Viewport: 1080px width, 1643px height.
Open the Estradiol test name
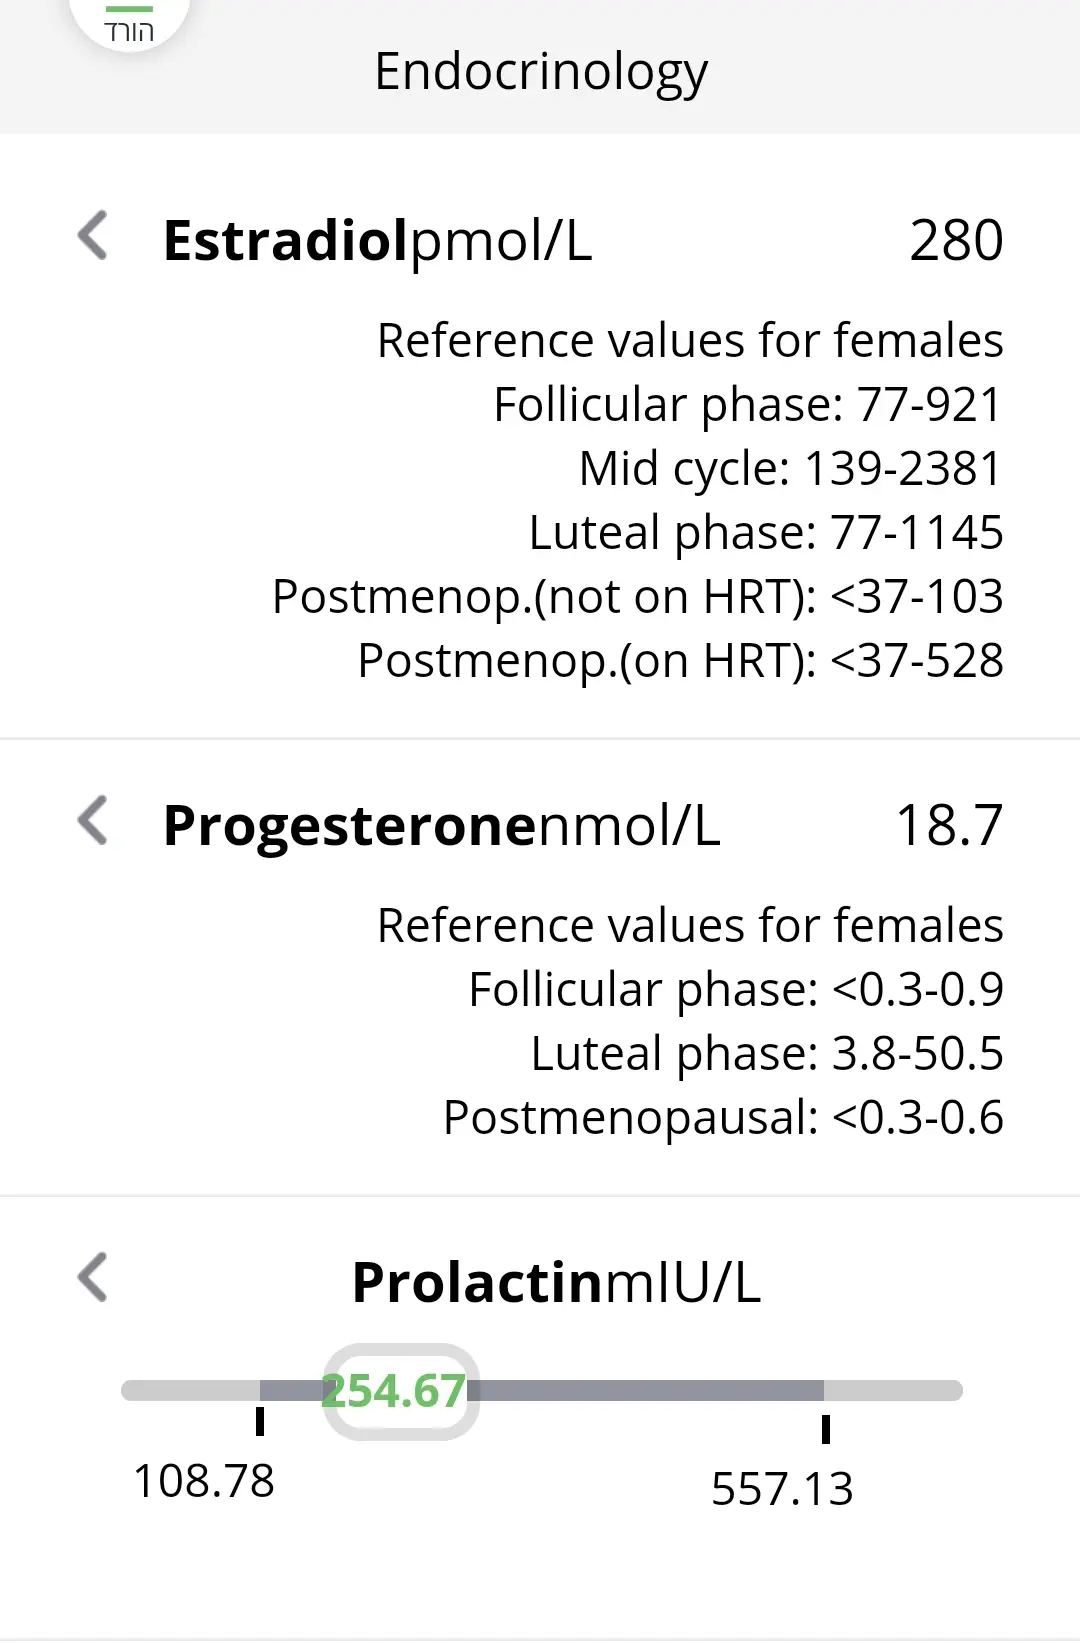(x=286, y=241)
